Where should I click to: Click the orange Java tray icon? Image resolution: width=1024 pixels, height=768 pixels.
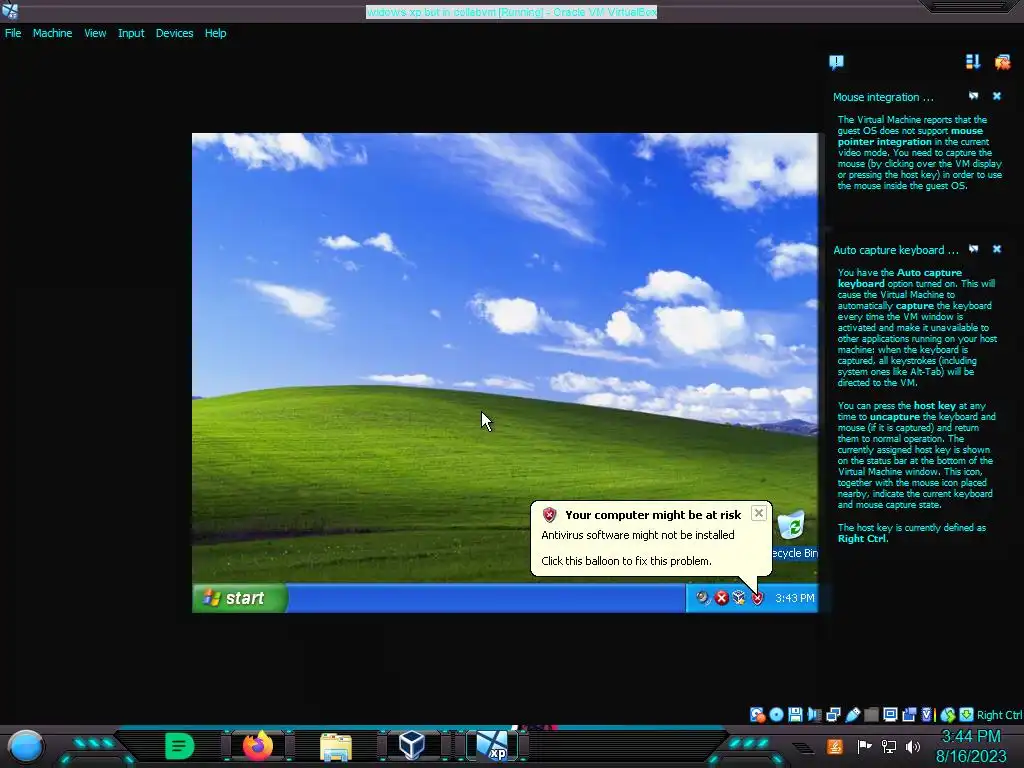[x=835, y=746]
